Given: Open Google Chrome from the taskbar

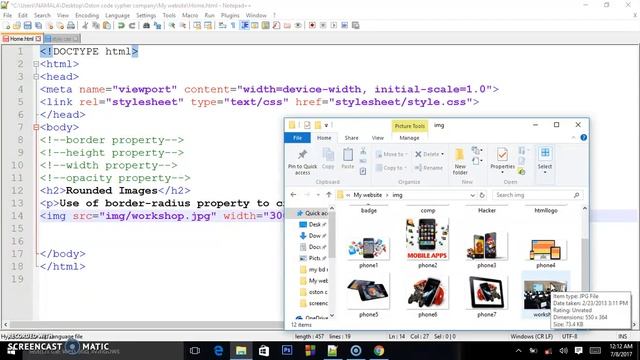Looking at the screenshot, I should [379, 350].
